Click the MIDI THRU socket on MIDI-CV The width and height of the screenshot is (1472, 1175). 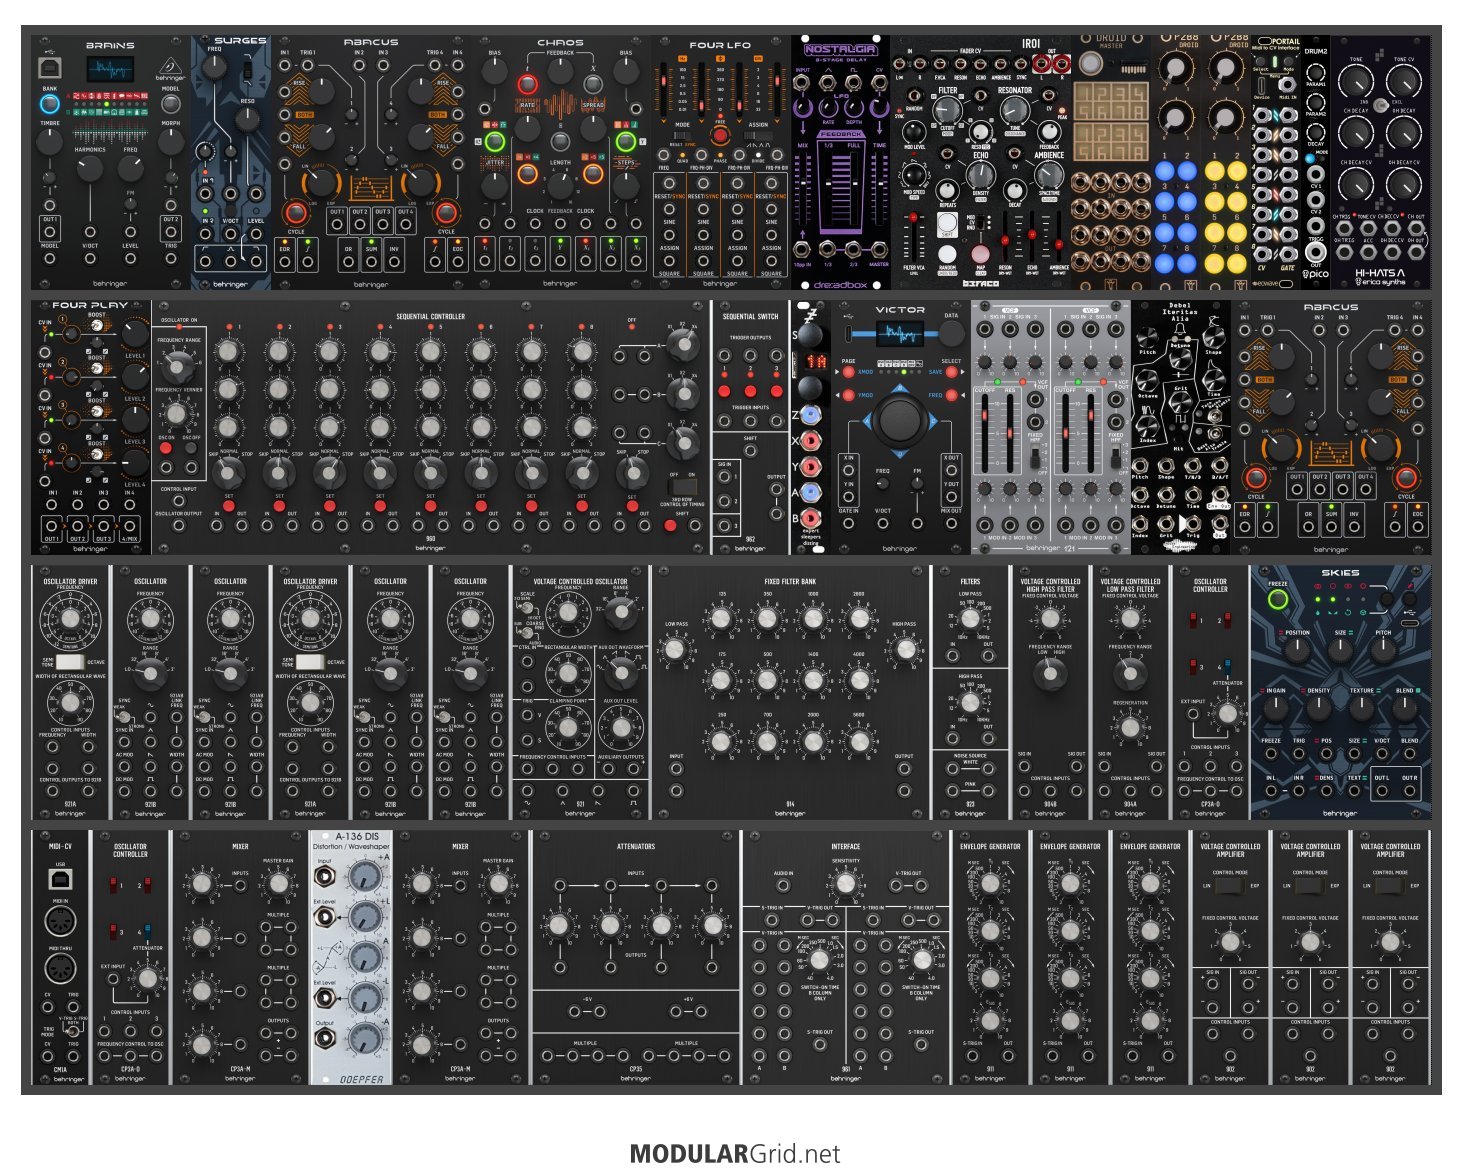click(60, 968)
